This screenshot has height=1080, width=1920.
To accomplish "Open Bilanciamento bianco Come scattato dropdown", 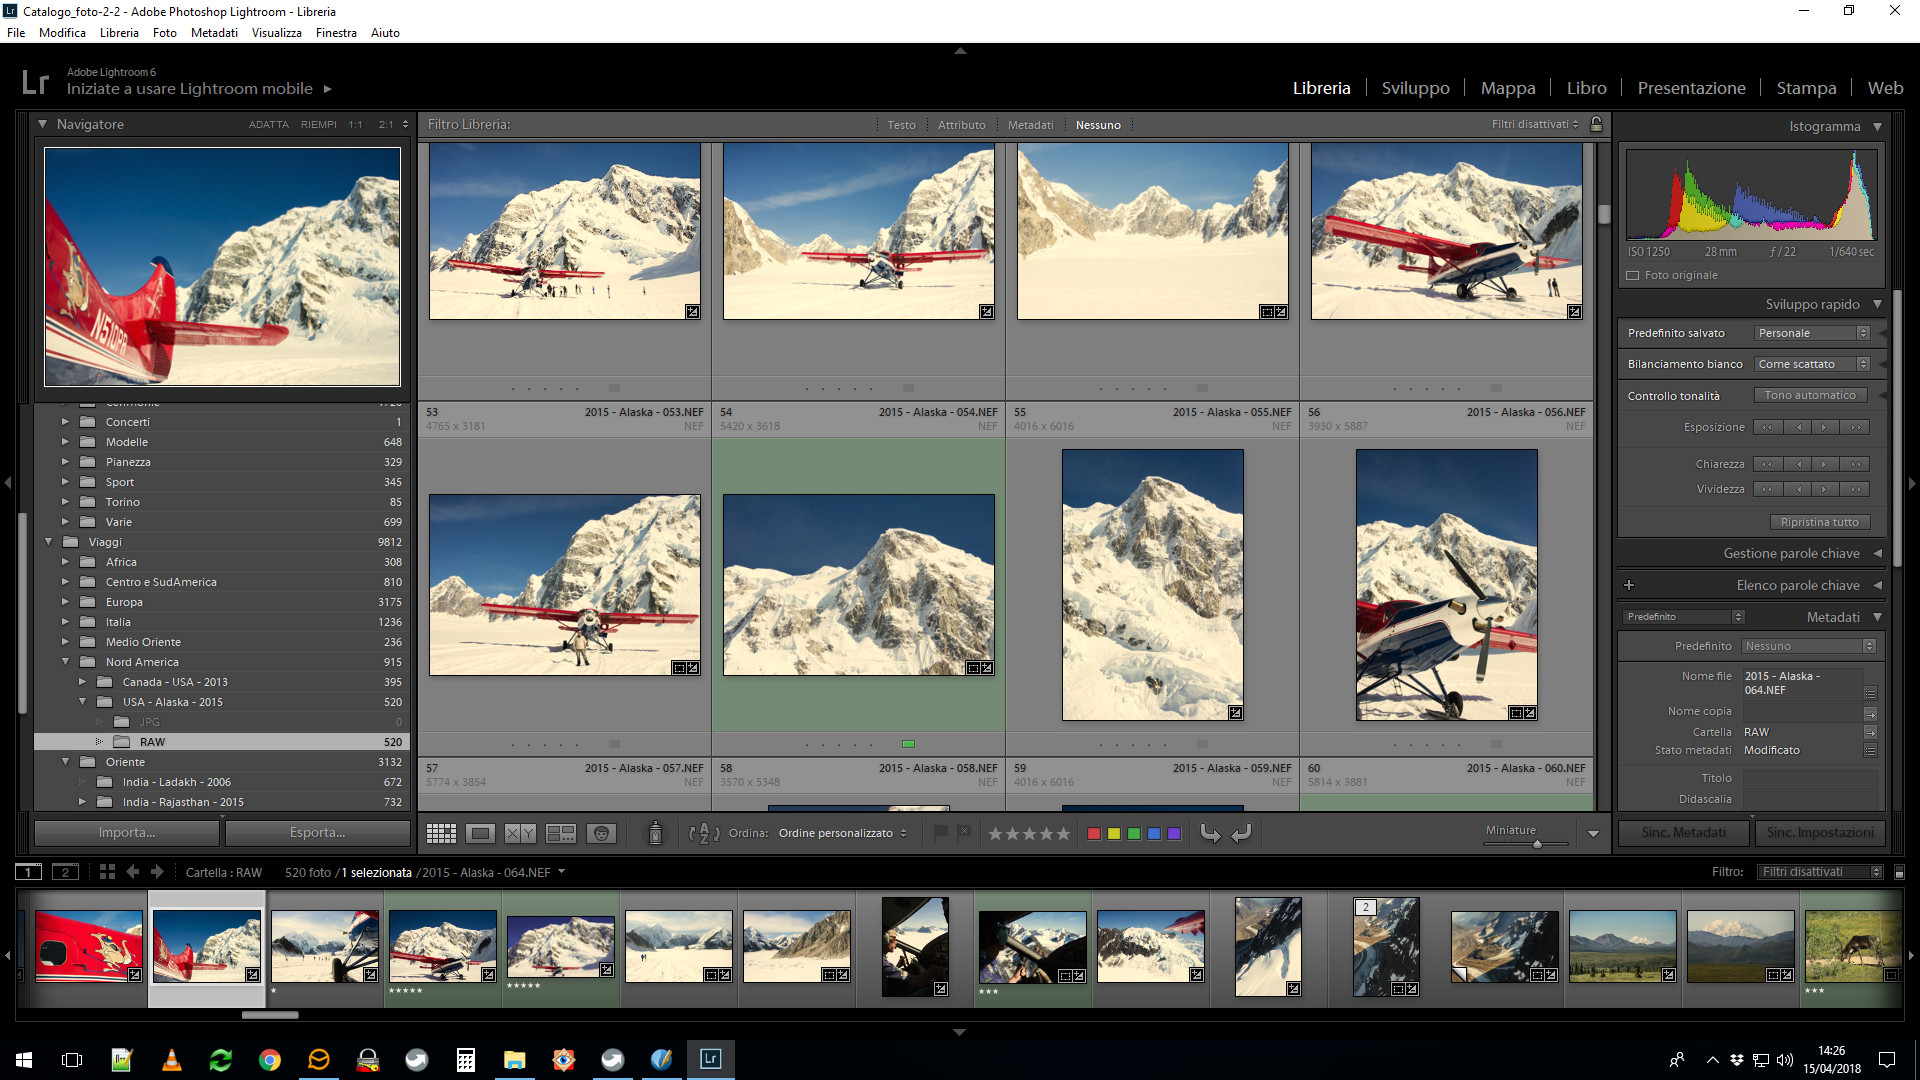I will coord(1812,364).
